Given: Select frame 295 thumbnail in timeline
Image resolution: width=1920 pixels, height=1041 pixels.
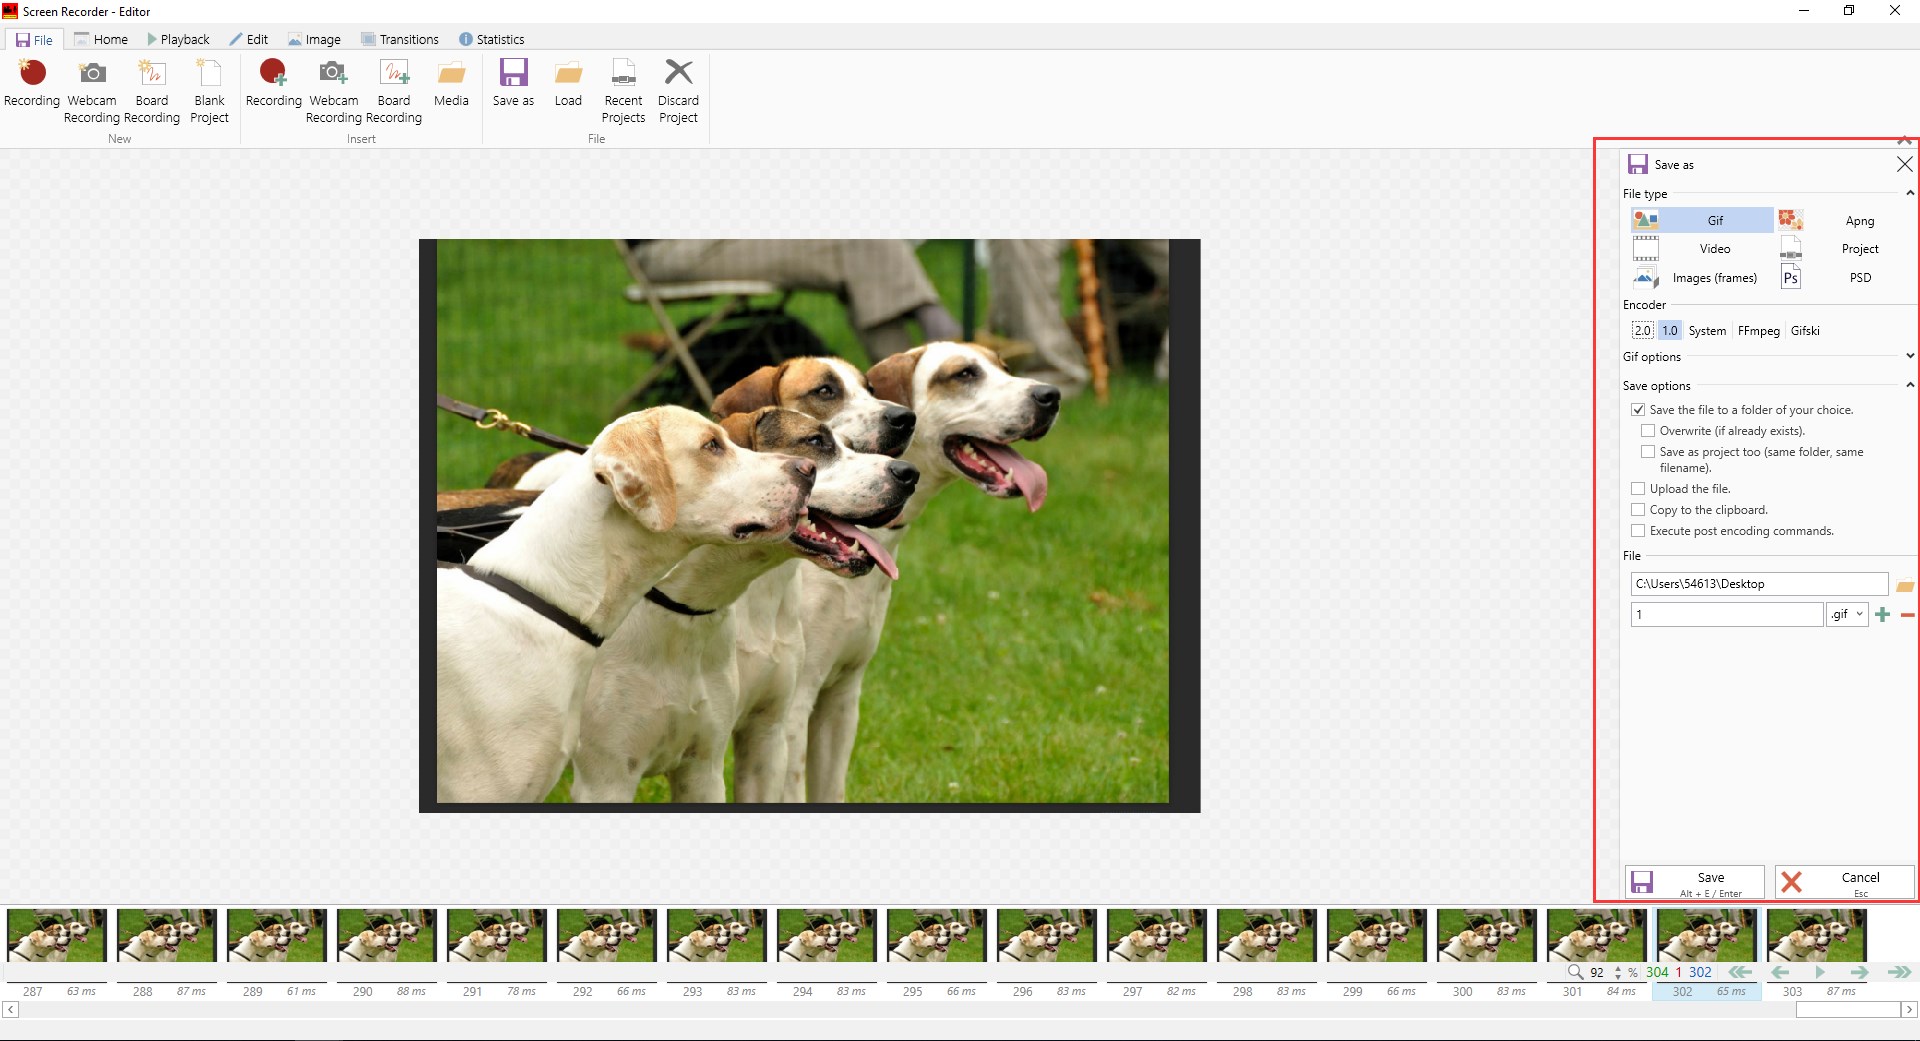Looking at the screenshot, I should [936, 936].
